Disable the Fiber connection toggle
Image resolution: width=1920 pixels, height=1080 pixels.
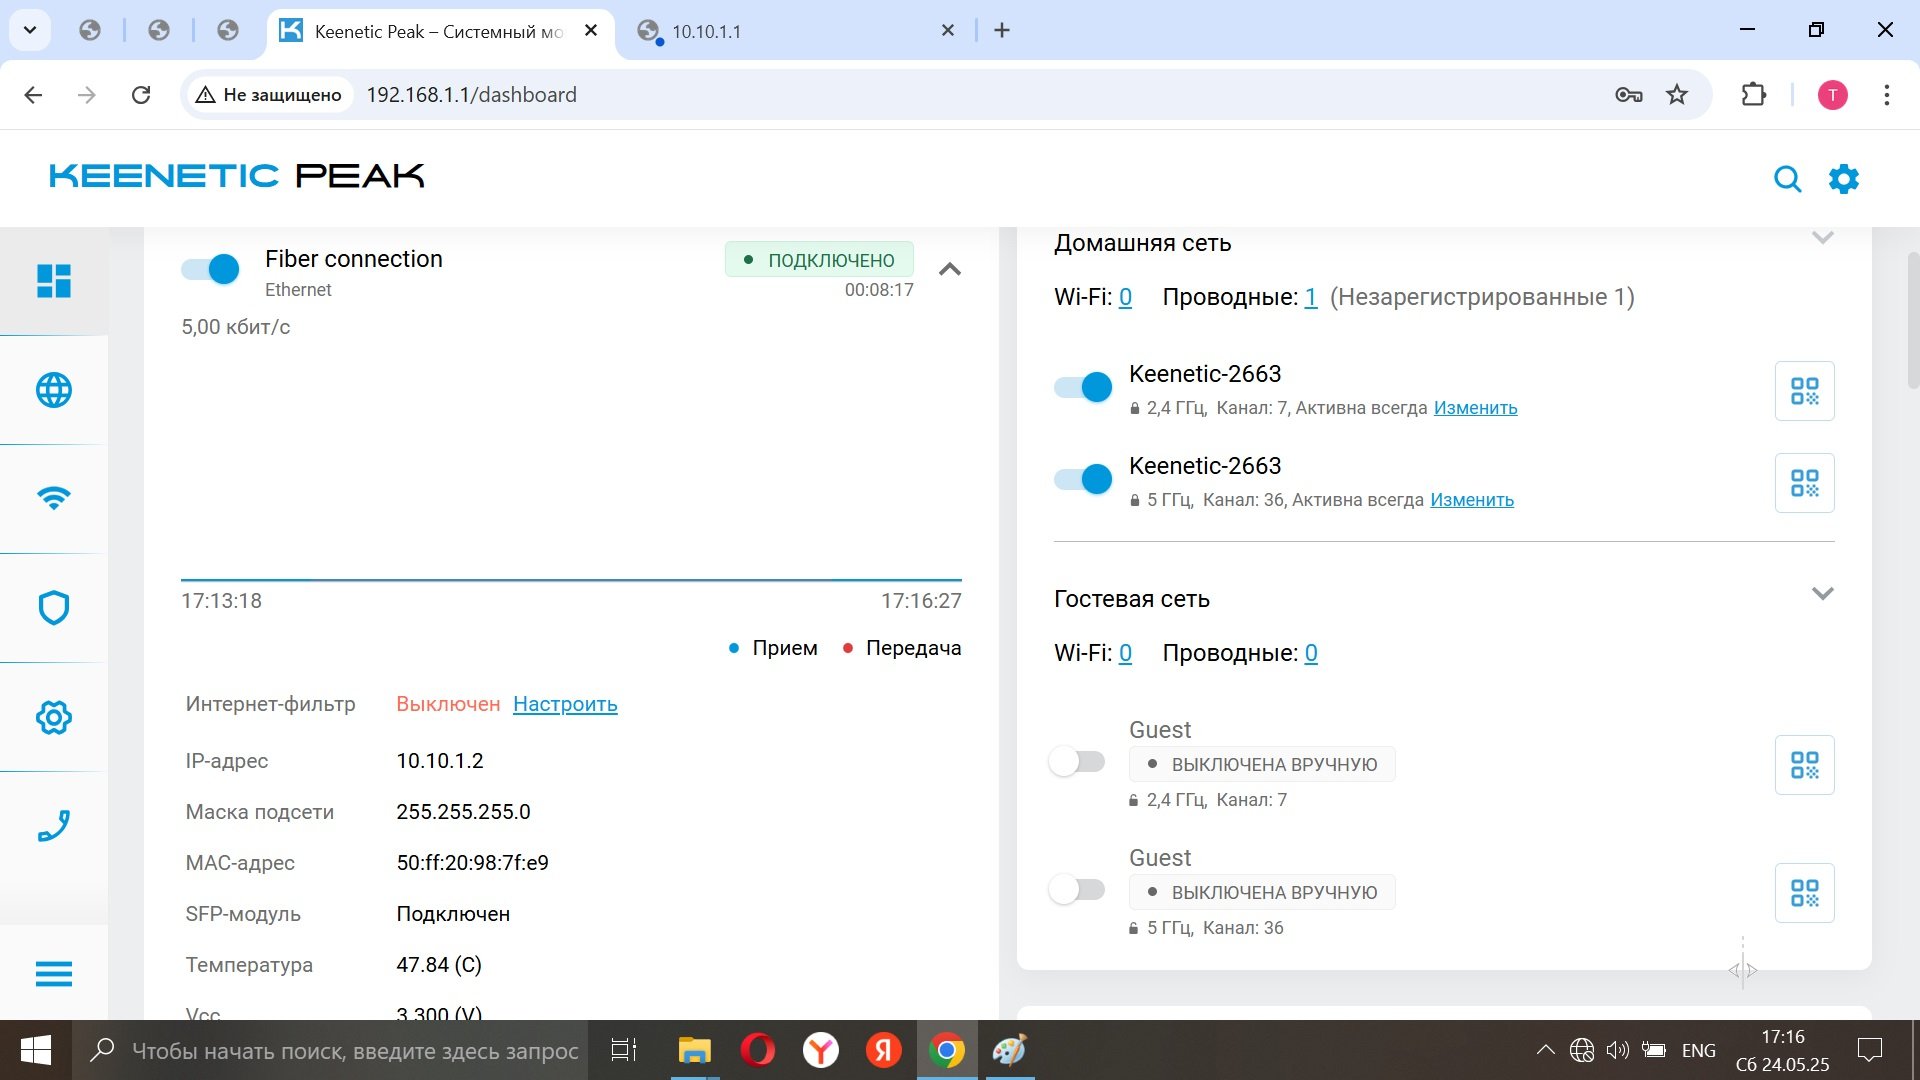pos(211,269)
